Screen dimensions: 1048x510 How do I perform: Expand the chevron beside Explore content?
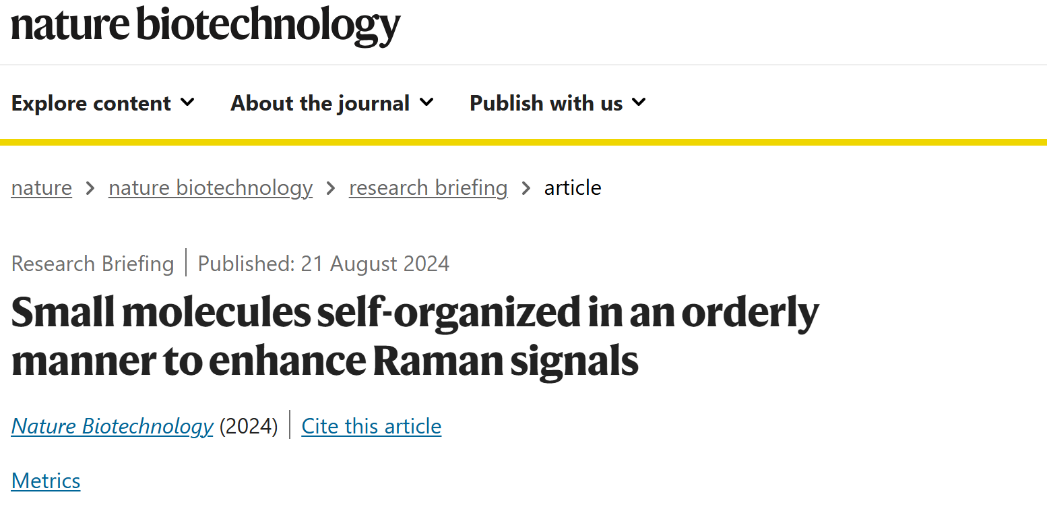(188, 102)
